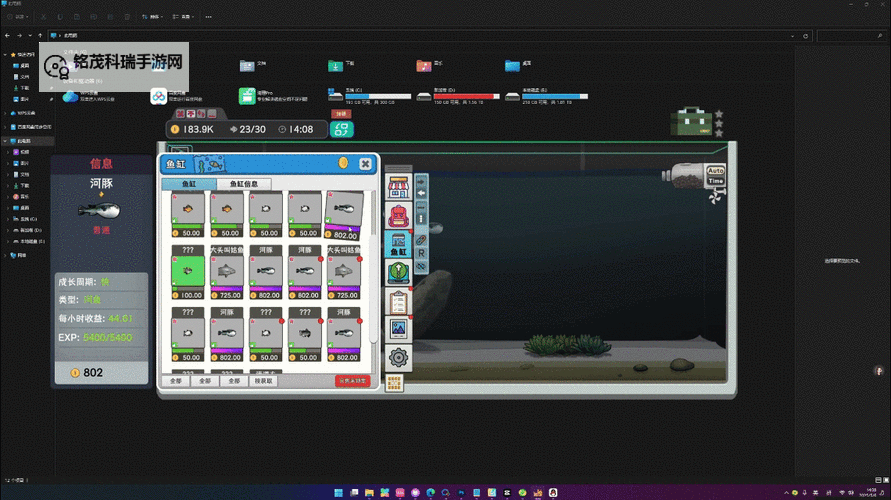The image size is (891, 500).
Task: Open the picture gallery icon in sidebar
Action: pyautogui.click(x=398, y=328)
